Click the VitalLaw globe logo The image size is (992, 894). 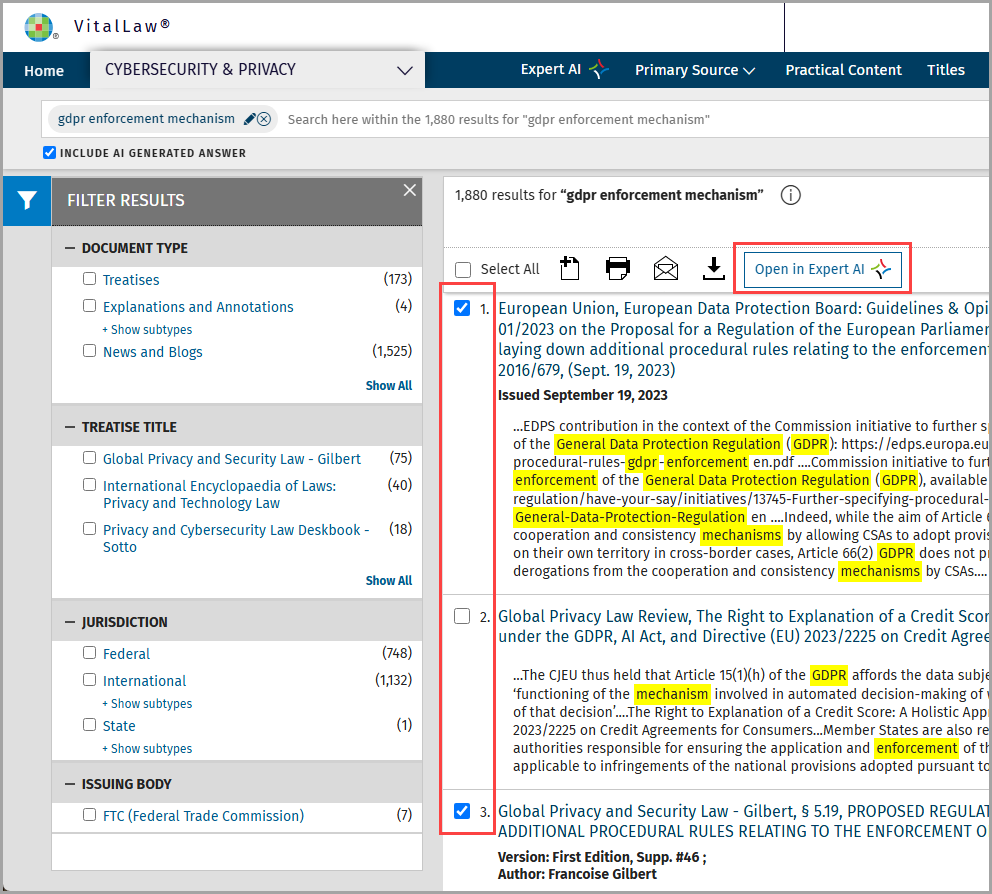[39, 27]
